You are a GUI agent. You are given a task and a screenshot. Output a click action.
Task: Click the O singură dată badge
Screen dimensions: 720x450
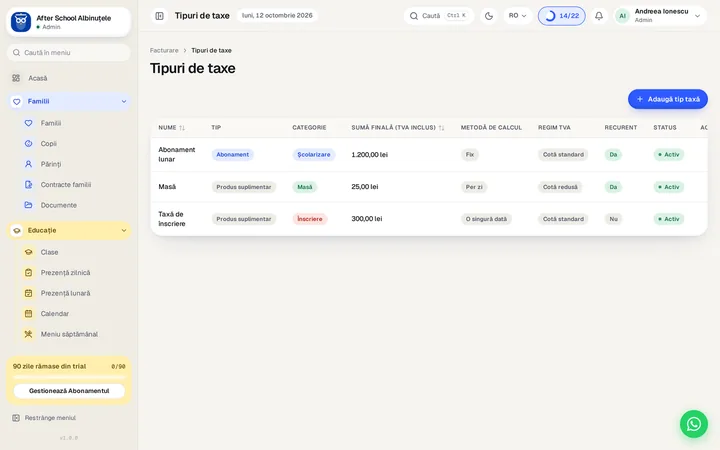tap(486, 219)
